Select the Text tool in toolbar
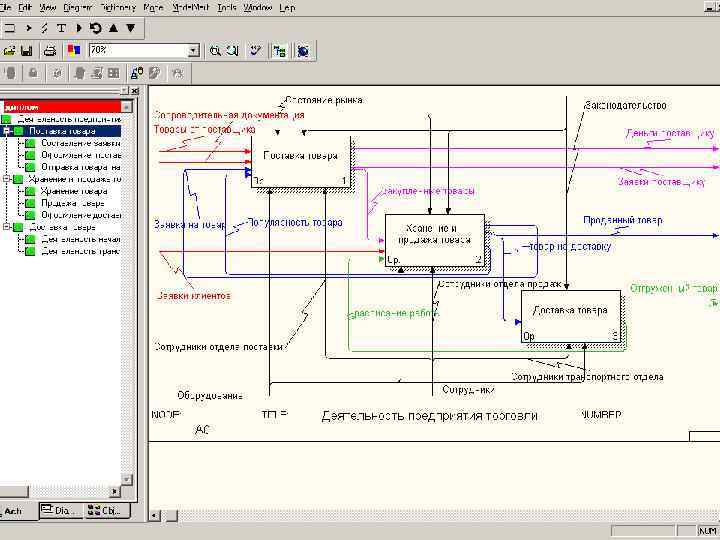 [x=61, y=28]
